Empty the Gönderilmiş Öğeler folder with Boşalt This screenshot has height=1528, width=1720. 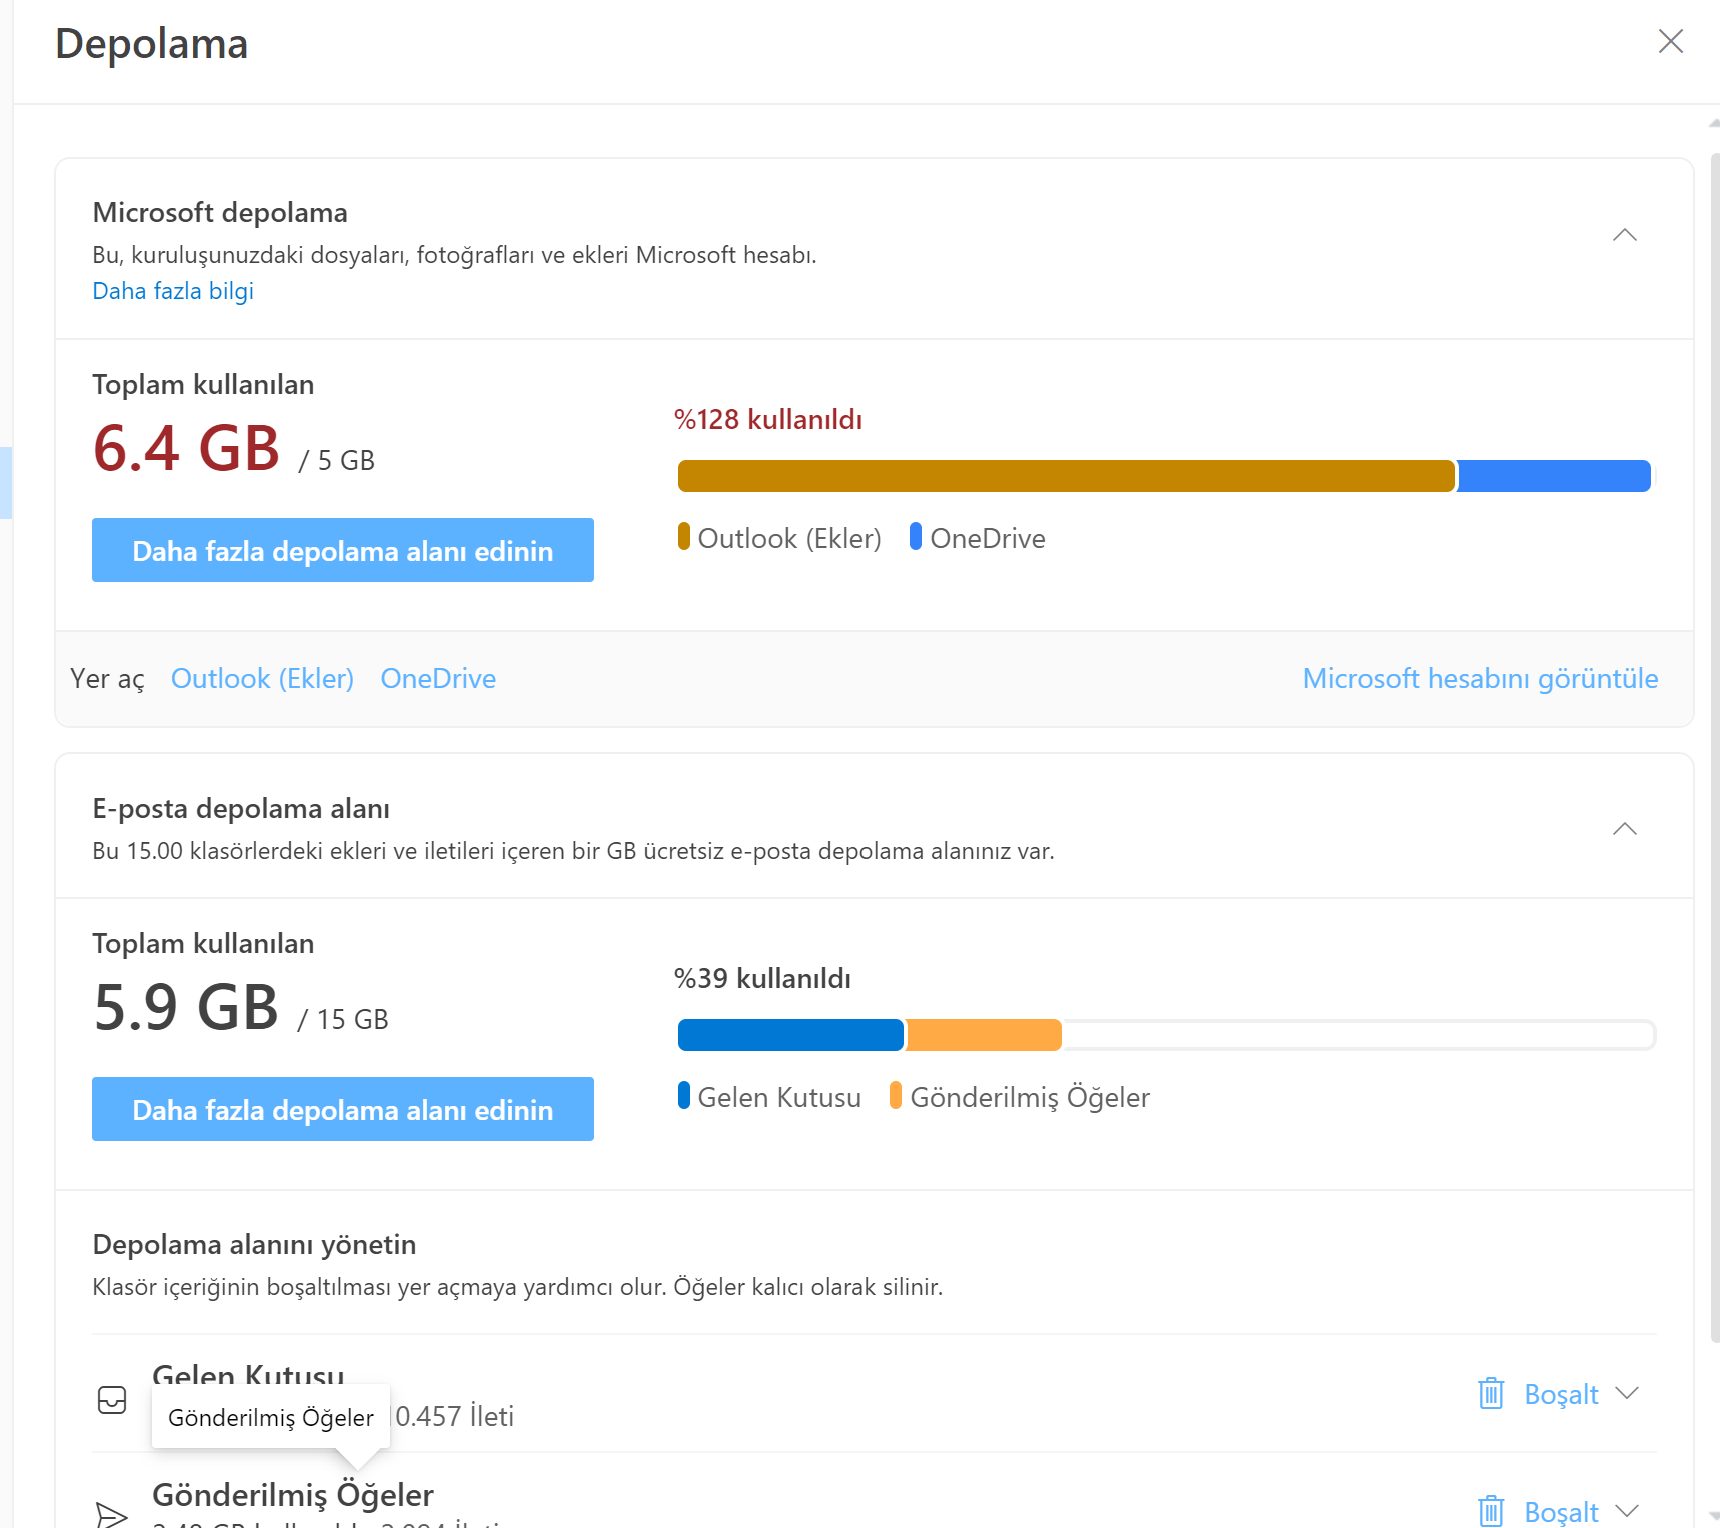1561,1512
